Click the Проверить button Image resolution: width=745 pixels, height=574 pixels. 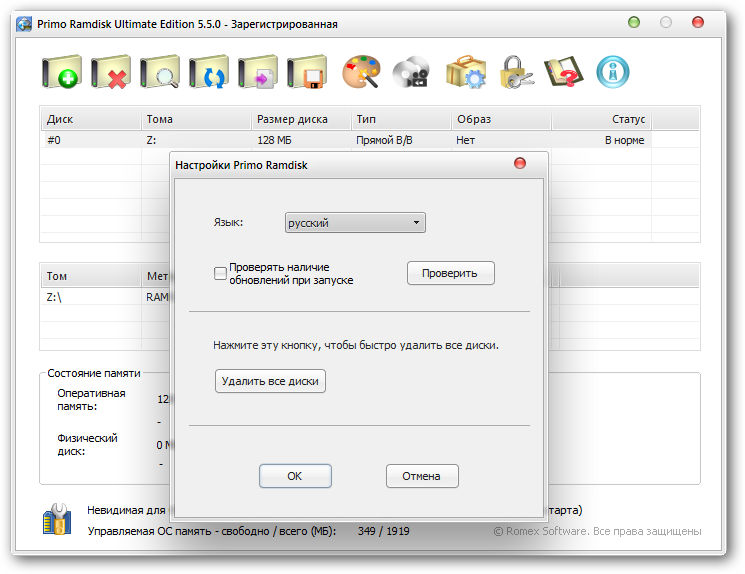click(450, 273)
